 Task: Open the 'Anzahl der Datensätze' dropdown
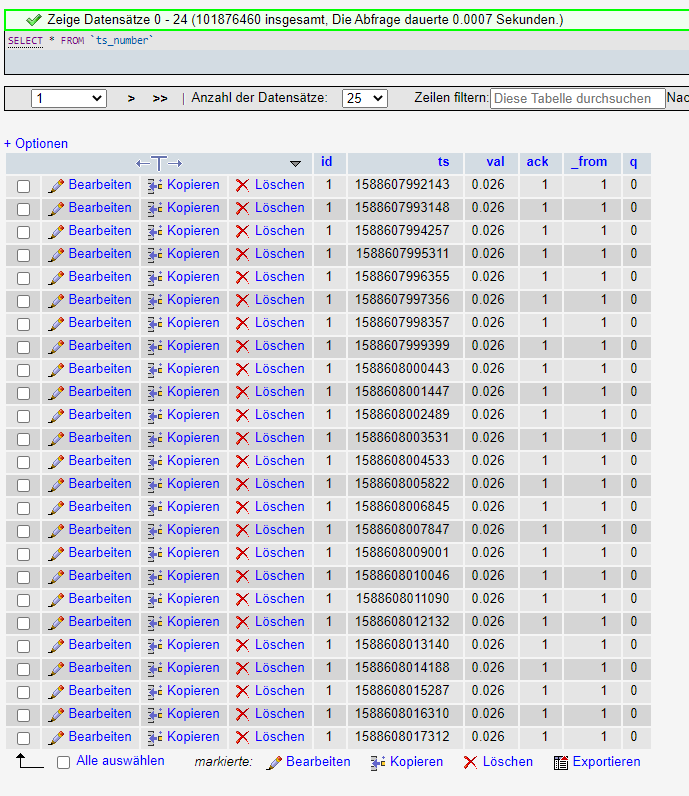point(365,98)
